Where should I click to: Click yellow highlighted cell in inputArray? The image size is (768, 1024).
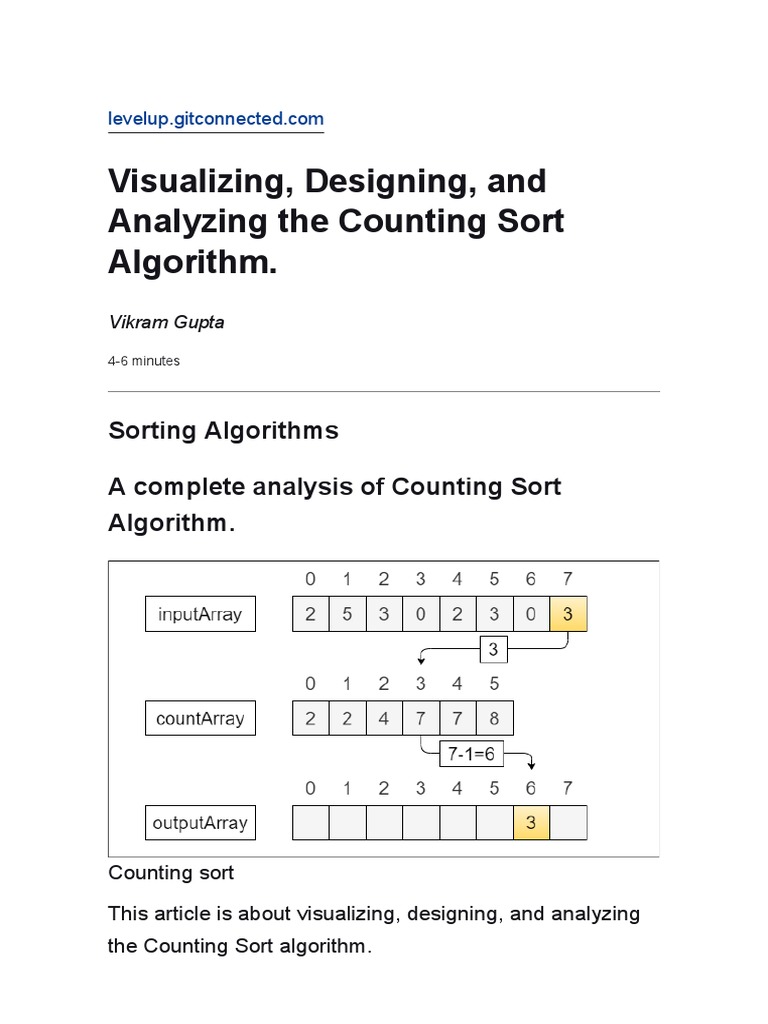[568, 614]
